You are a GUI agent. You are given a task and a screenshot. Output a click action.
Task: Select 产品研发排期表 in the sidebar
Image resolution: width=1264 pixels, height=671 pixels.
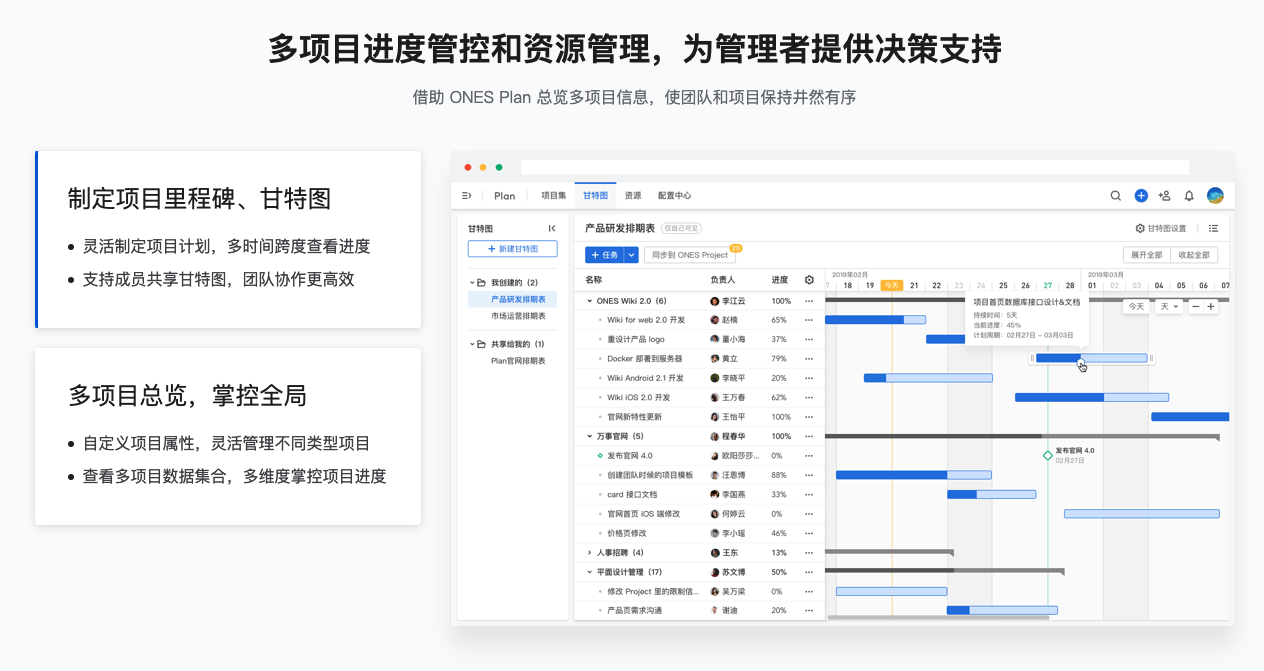coord(518,299)
